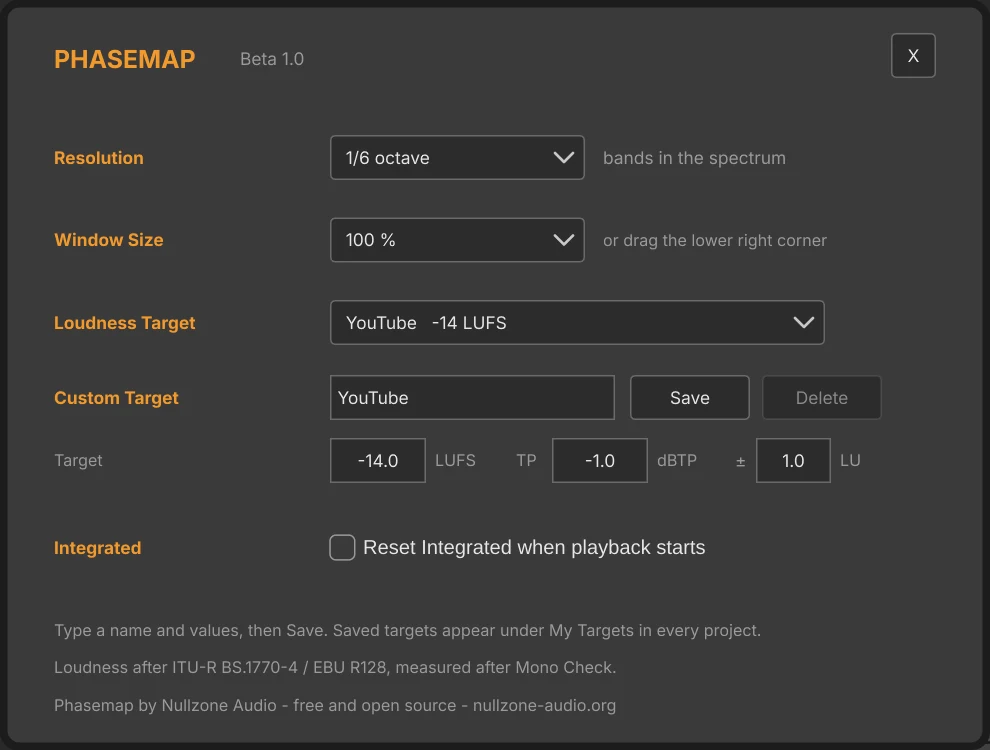Click the Custom Target name field
990x750 pixels.
[472, 398]
